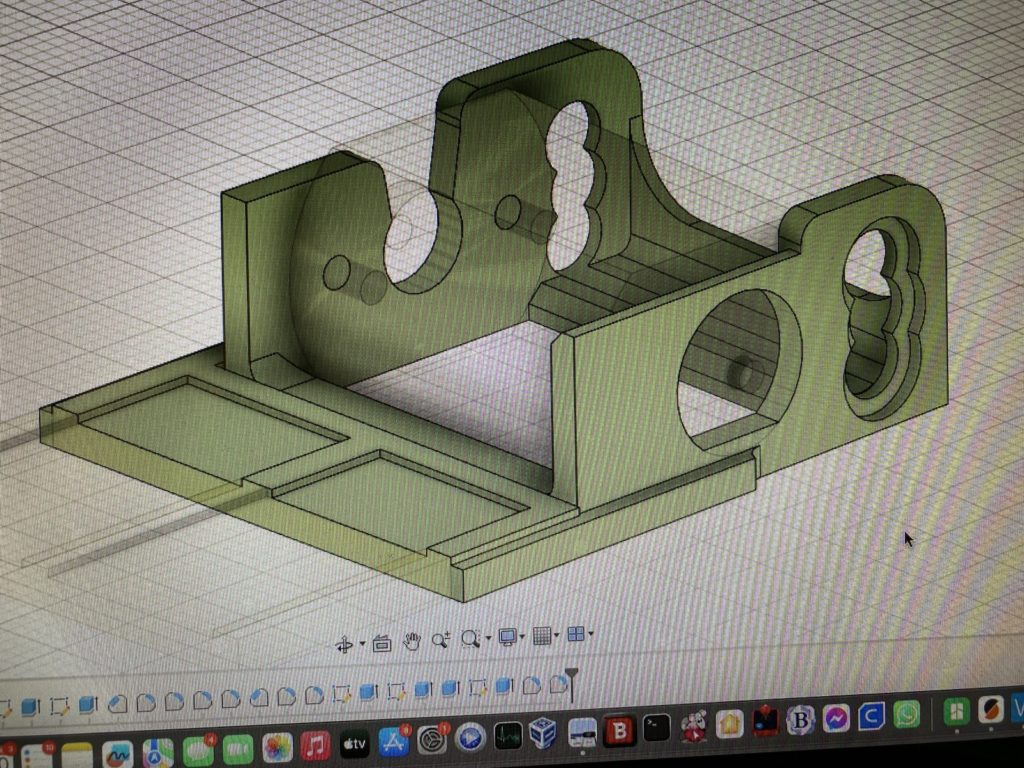Open Terminal from the Dock

(x=655, y=728)
